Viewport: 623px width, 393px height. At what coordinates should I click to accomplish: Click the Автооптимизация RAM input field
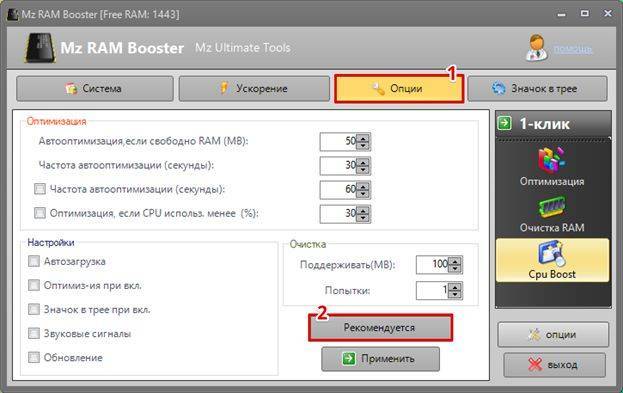[x=339, y=141]
